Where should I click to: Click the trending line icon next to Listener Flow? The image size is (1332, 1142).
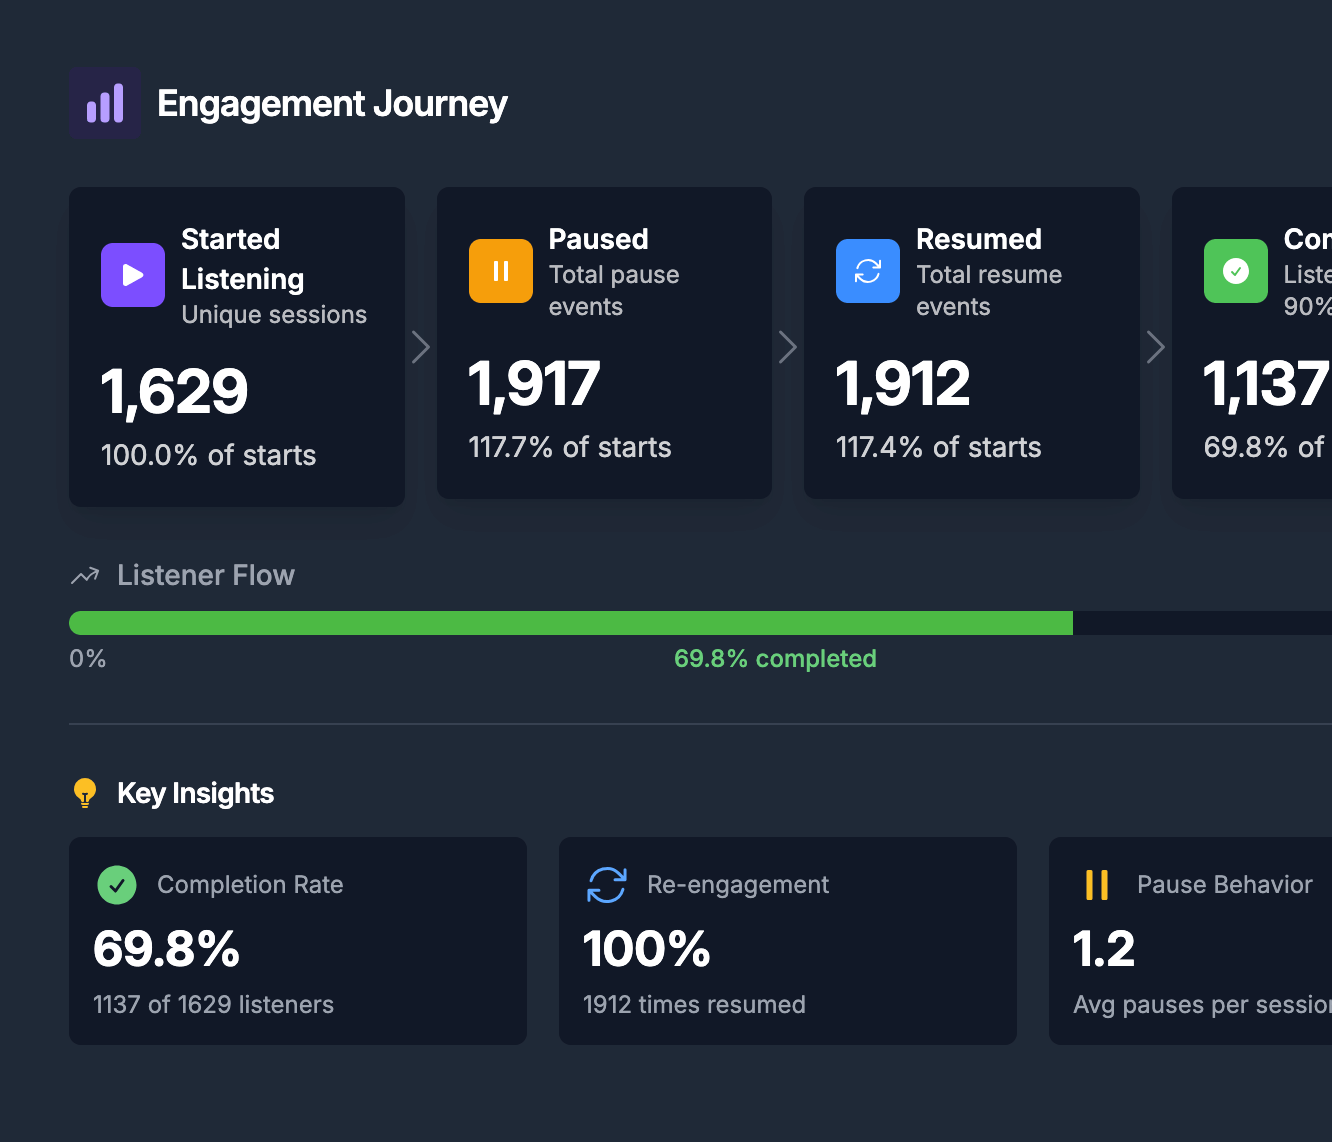84,575
